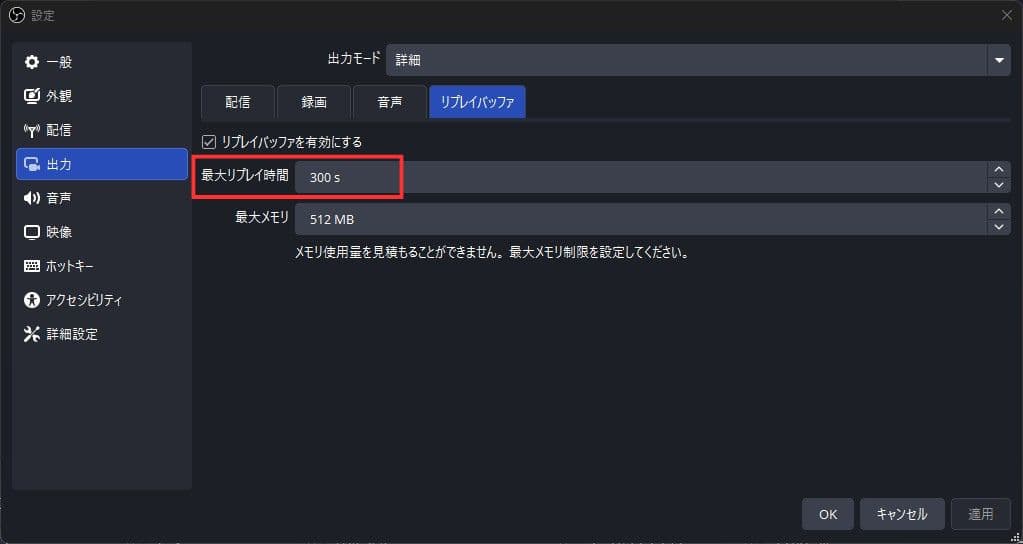Image resolution: width=1023 pixels, height=544 pixels.
Task: Select the ホットキー keyboard icon
Action: click(31, 266)
